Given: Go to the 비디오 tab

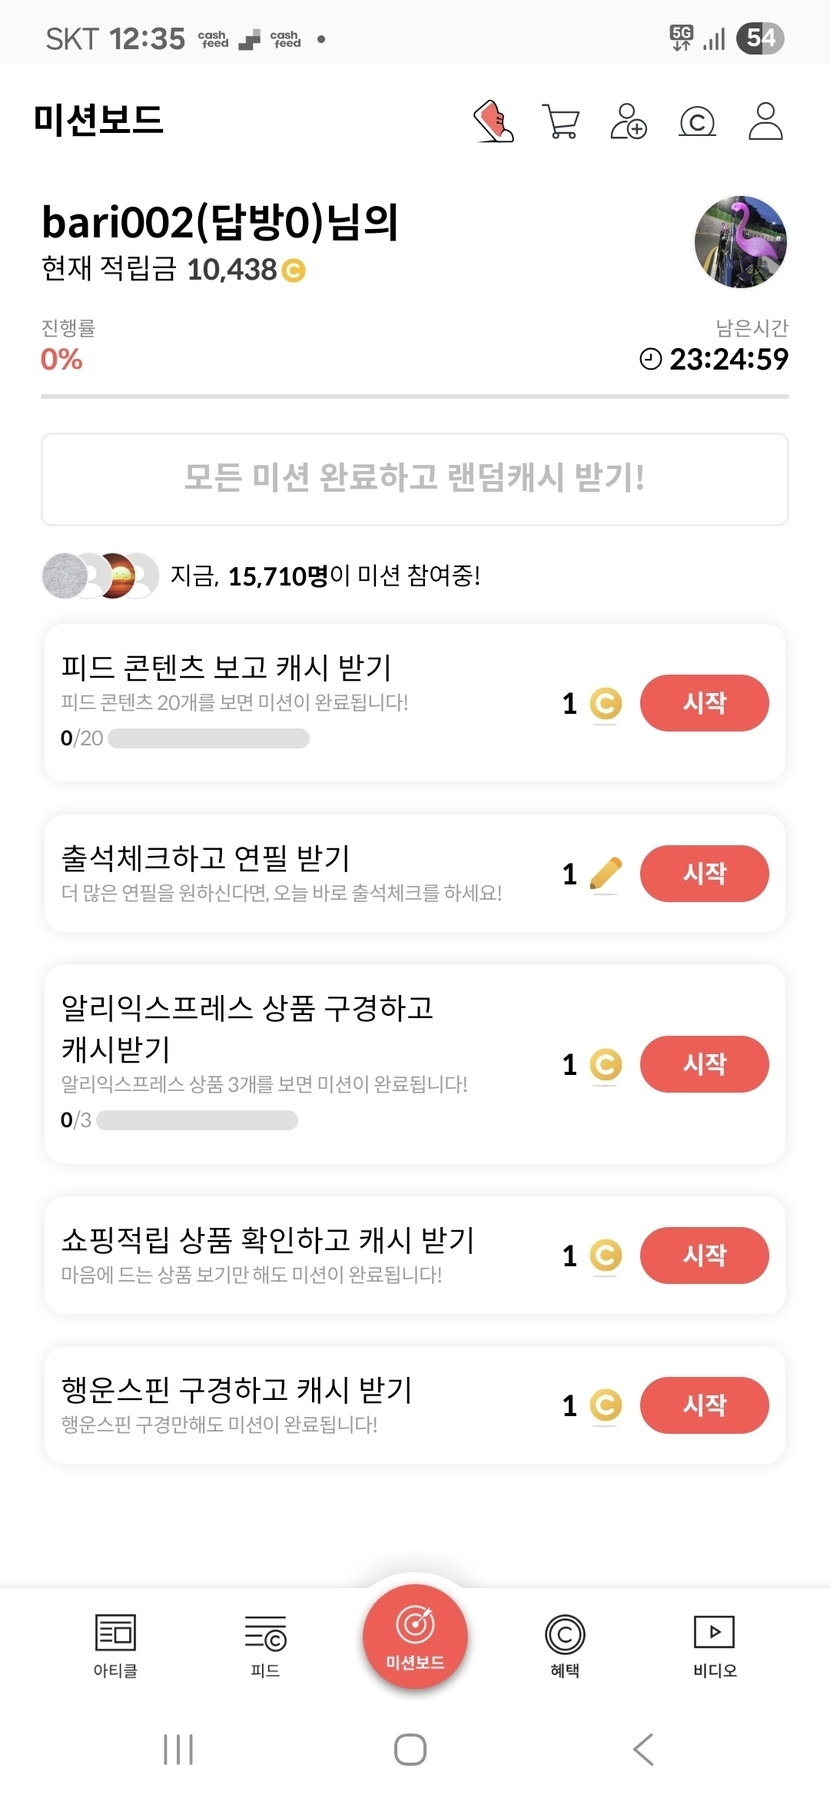Looking at the screenshot, I should [x=715, y=1645].
